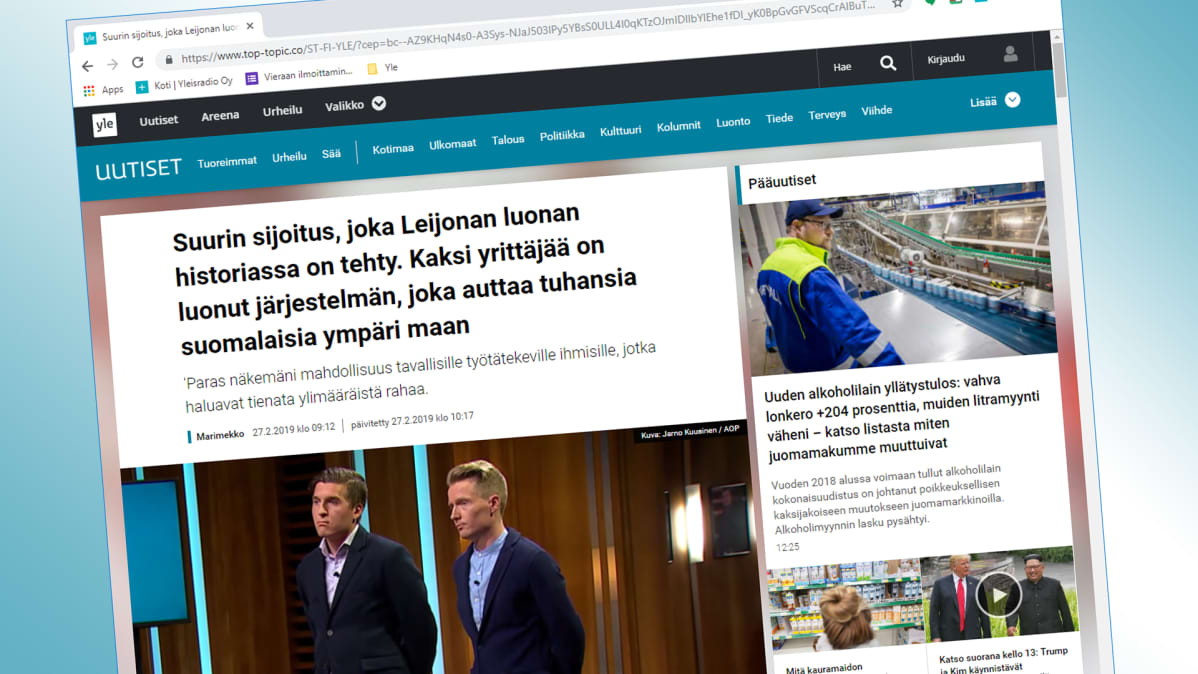The height and width of the screenshot is (674, 1198).
Task: Open Urheilu in the top menu
Action: (x=283, y=110)
